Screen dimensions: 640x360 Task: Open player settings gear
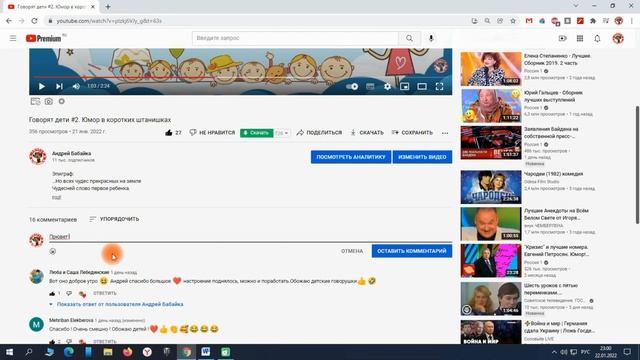click(x=387, y=87)
